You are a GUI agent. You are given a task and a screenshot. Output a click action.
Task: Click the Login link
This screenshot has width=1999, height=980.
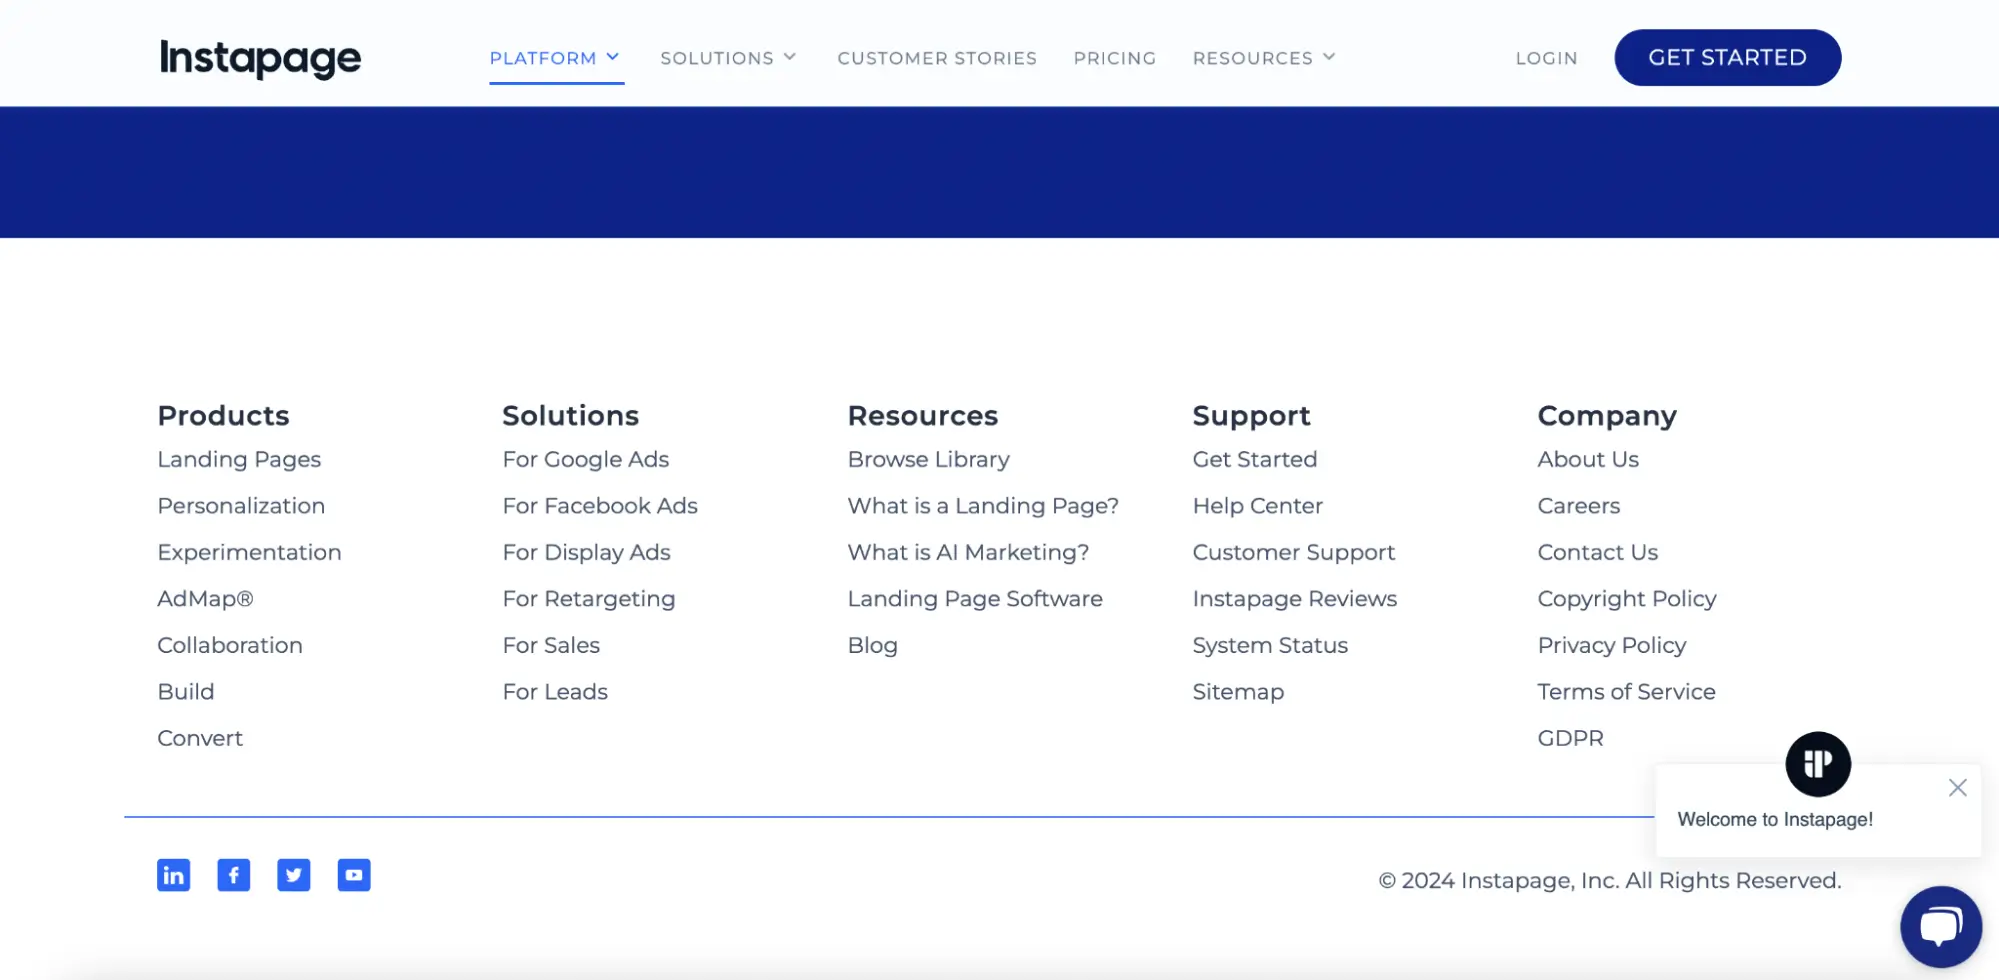[1546, 58]
